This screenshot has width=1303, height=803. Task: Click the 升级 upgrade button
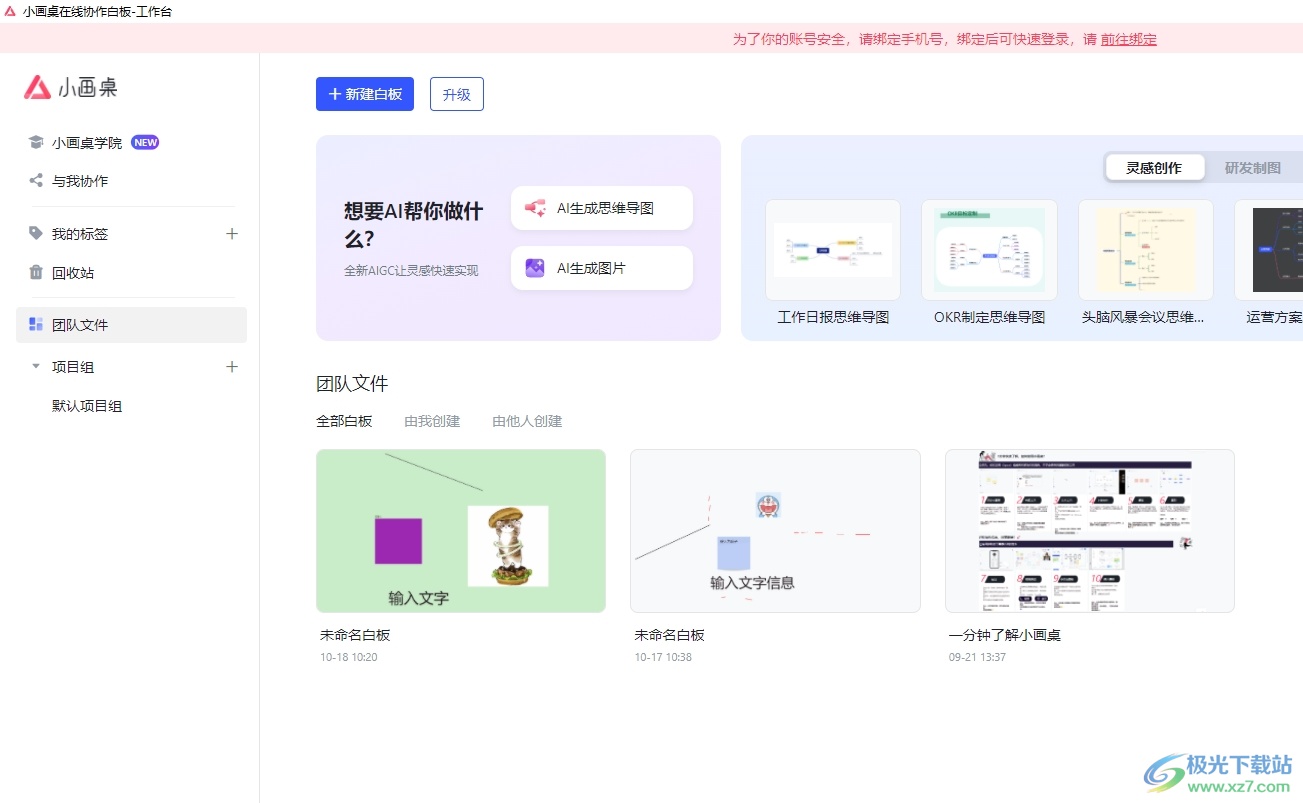[457, 94]
